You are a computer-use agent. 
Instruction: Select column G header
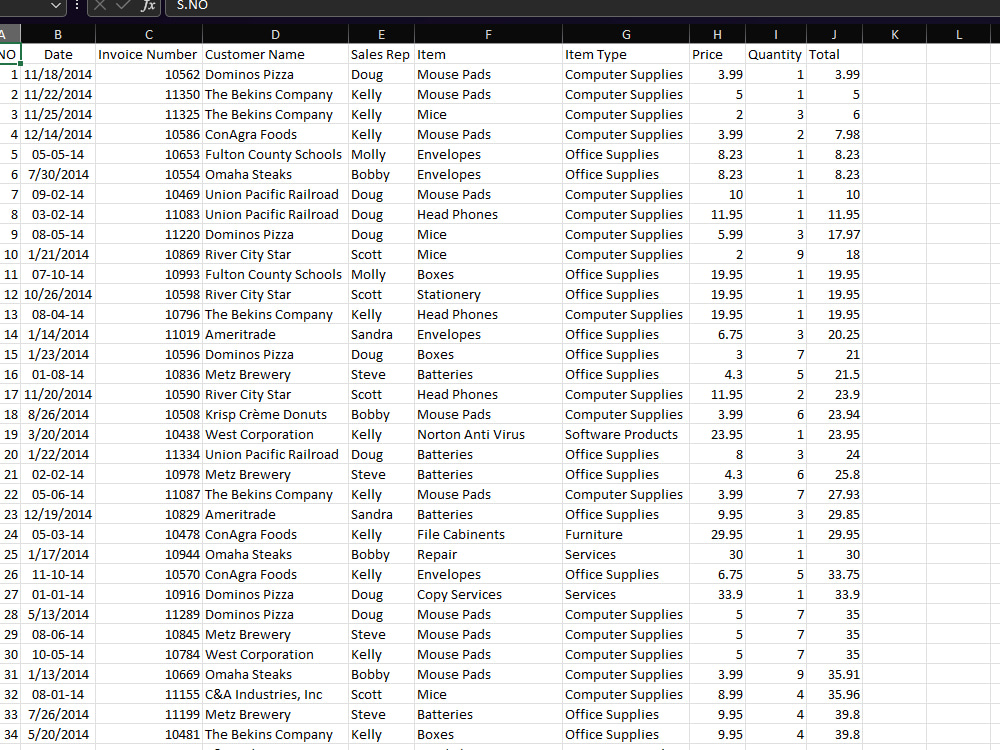[x=626, y=34]
